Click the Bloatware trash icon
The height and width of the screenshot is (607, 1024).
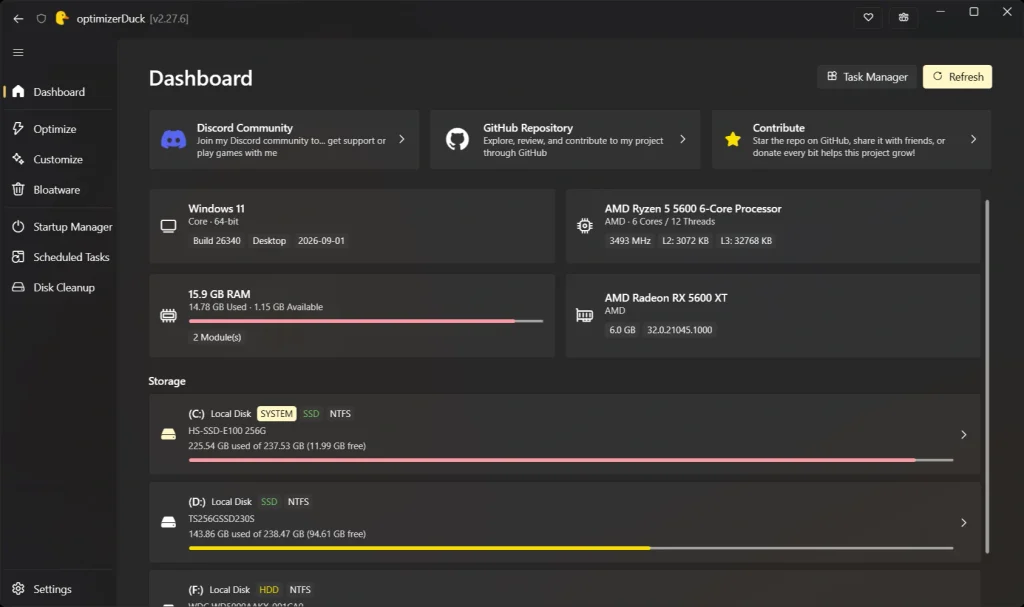click(18, 189)
